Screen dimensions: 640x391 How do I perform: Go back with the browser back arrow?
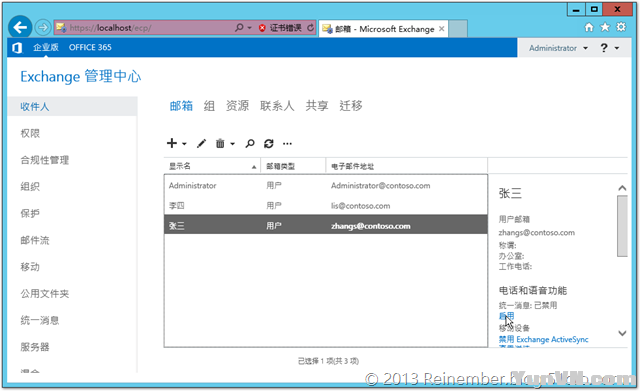[x=20, y=27]
